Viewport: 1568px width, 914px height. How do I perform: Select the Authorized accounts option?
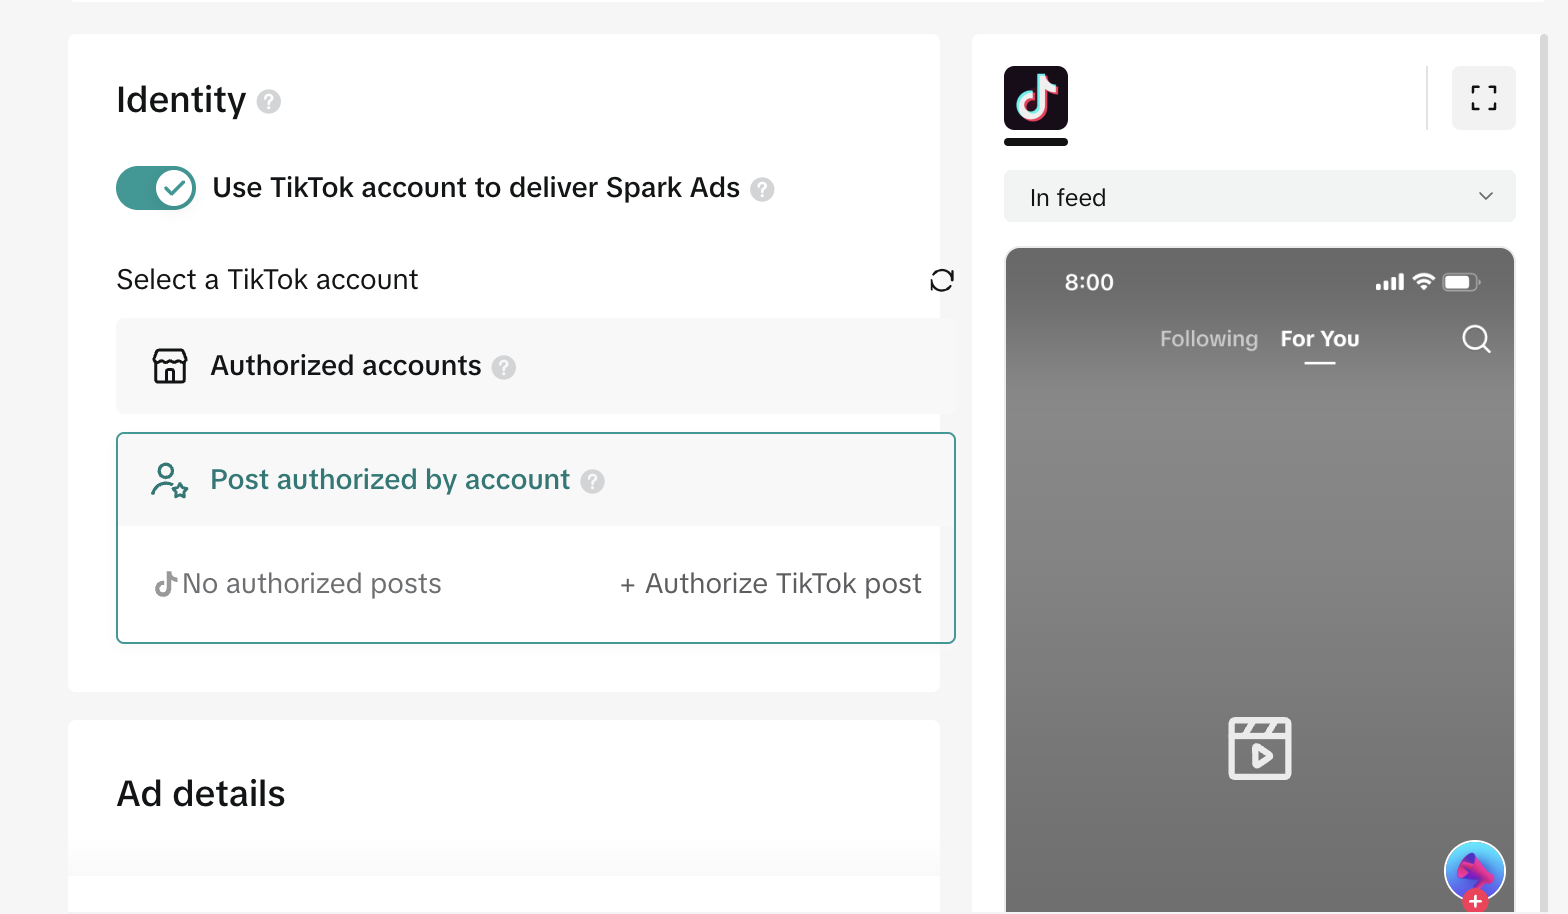tap(346, 366)
